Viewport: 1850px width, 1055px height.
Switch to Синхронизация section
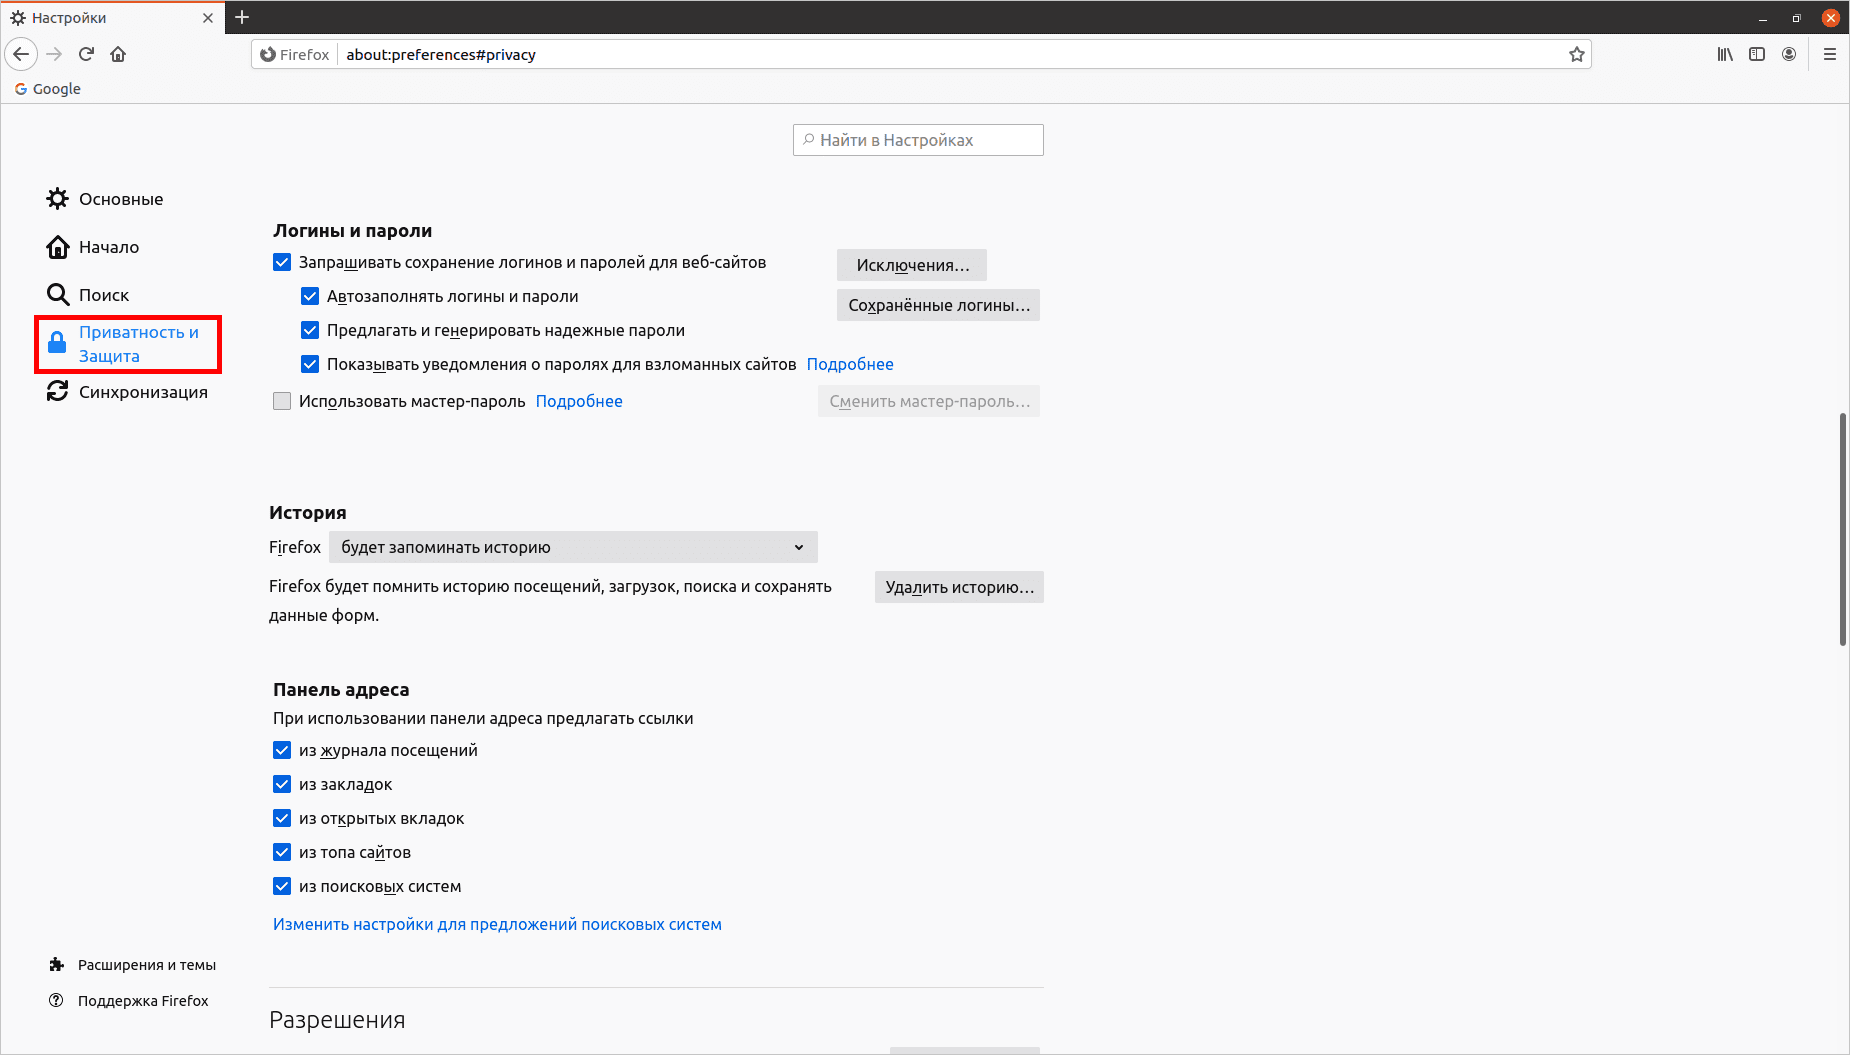[142, 392]
